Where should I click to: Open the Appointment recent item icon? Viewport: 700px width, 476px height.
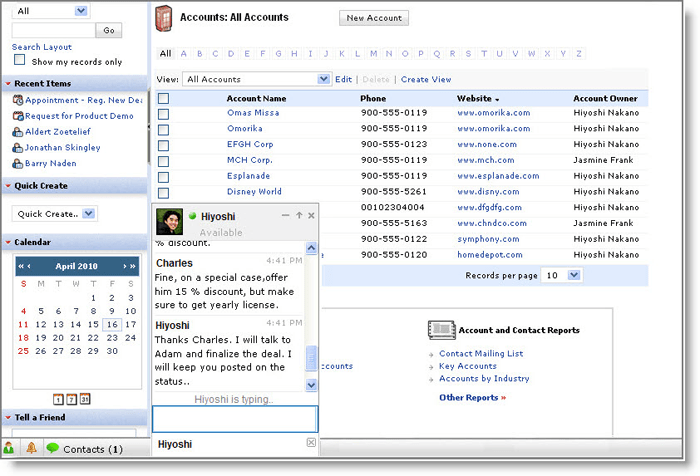[x=18, y=100]
